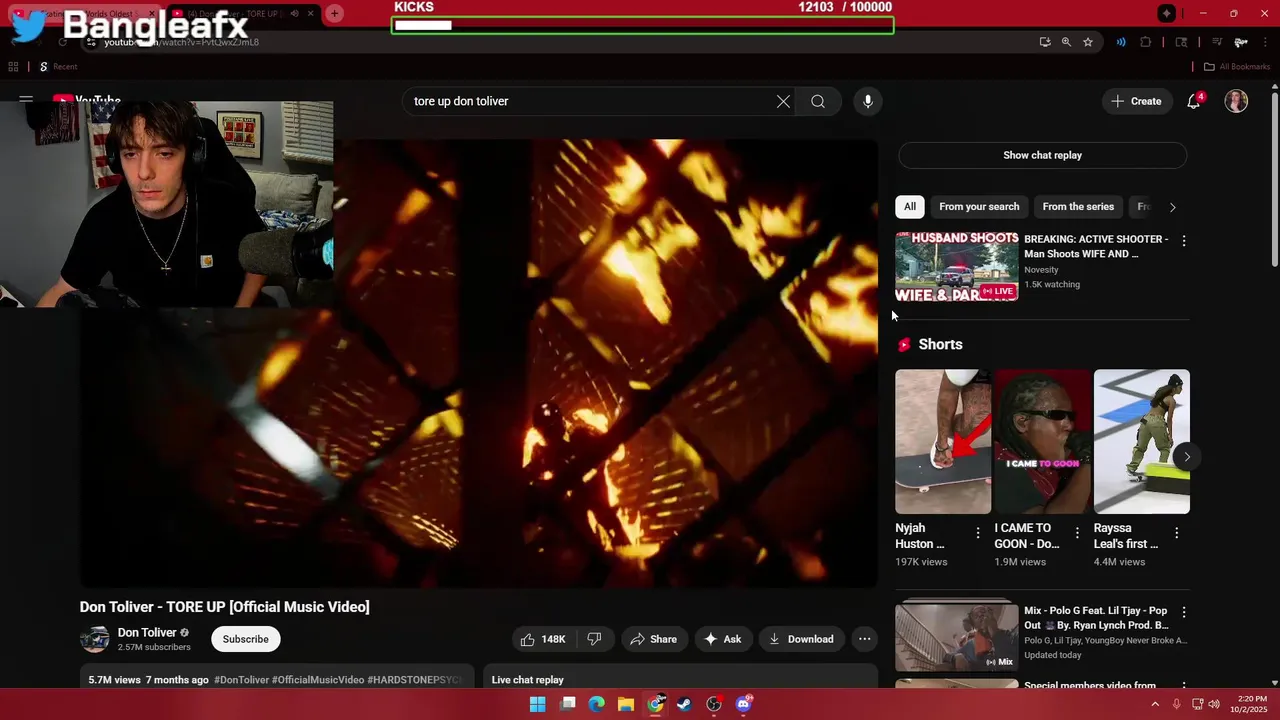This screenshot has width=1280, height=720.
Task: Dislike the video with thumbs down
Action: 594,639
